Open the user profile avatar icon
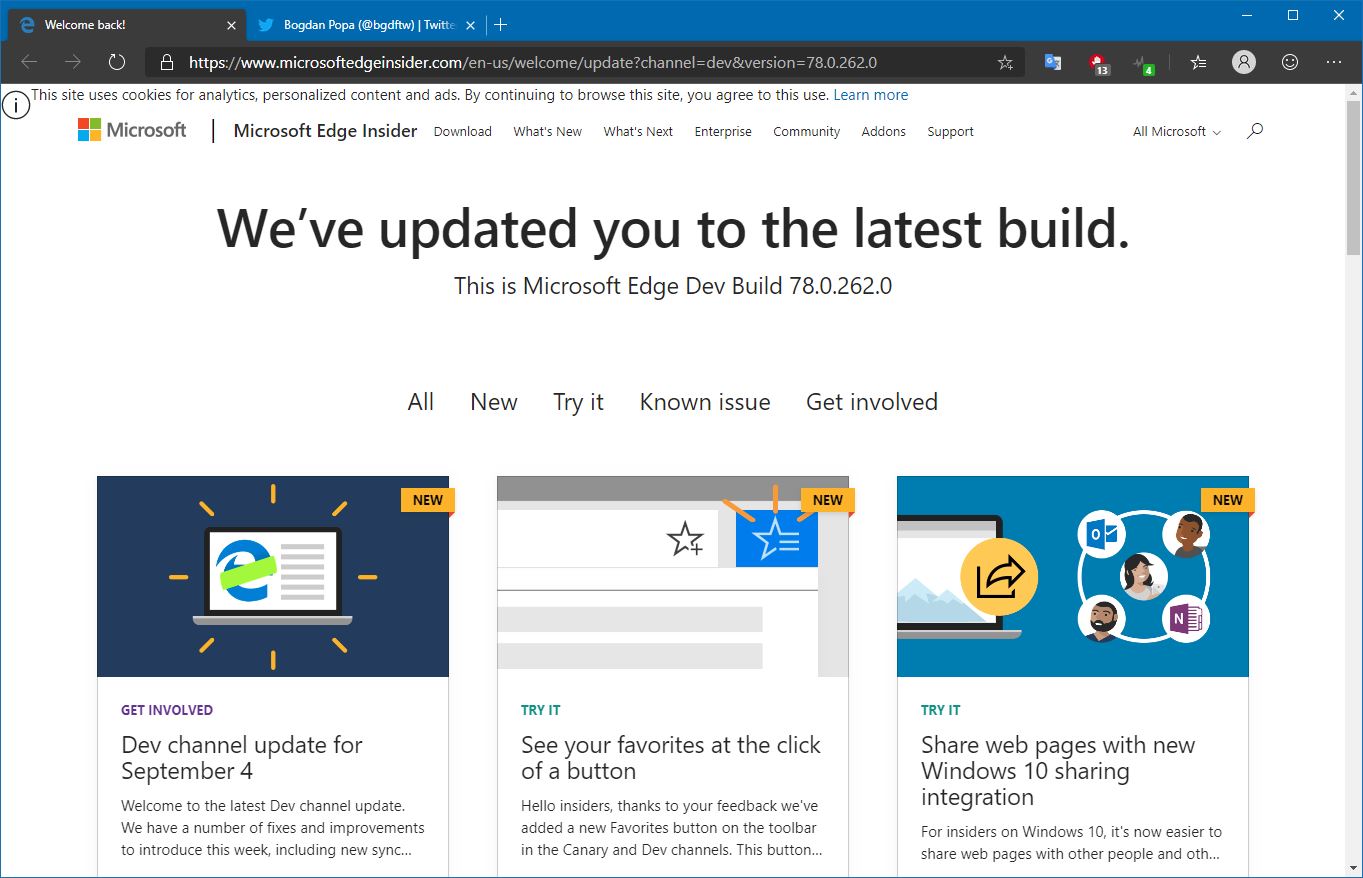This screenshot has height=878, width=1363. [x=1243, y=62]
